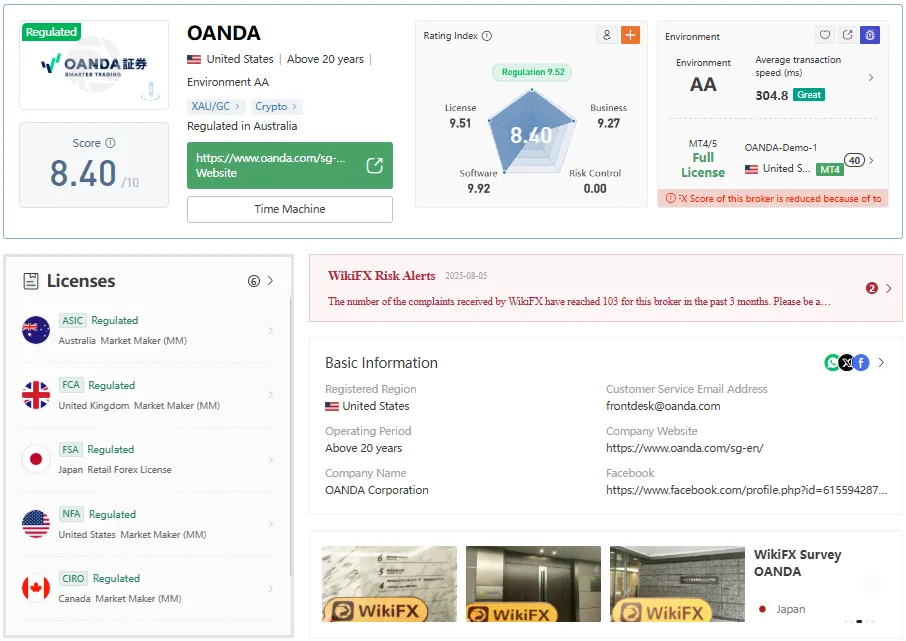Viewport: 906px width, 641px height.
Task: Click the X social icon
Action: [846, 362]
